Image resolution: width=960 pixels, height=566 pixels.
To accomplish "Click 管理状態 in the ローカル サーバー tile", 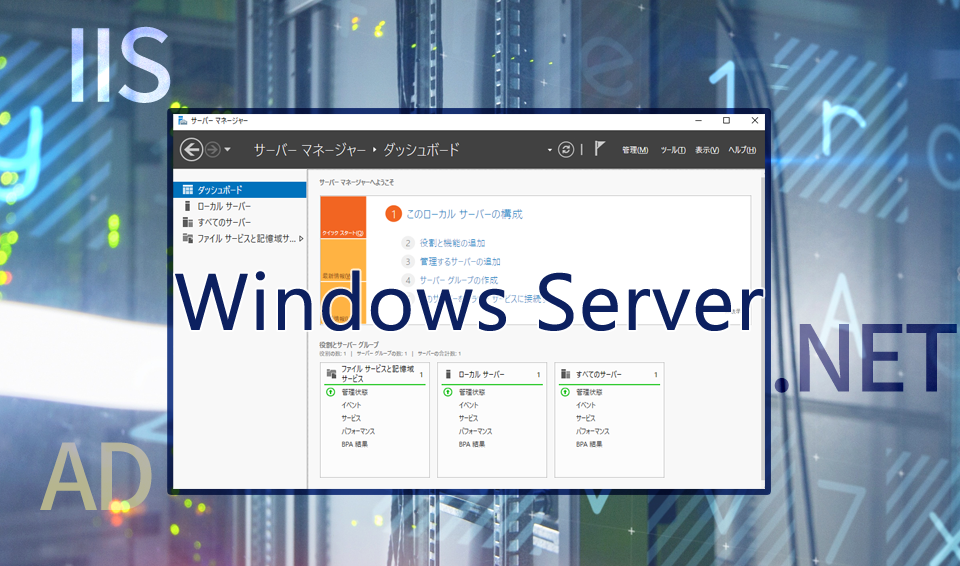I will click(472, 392).
